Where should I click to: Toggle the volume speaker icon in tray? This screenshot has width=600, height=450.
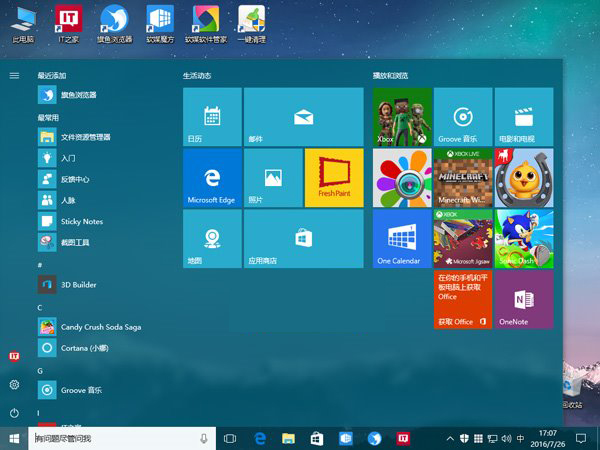point(504,438)
